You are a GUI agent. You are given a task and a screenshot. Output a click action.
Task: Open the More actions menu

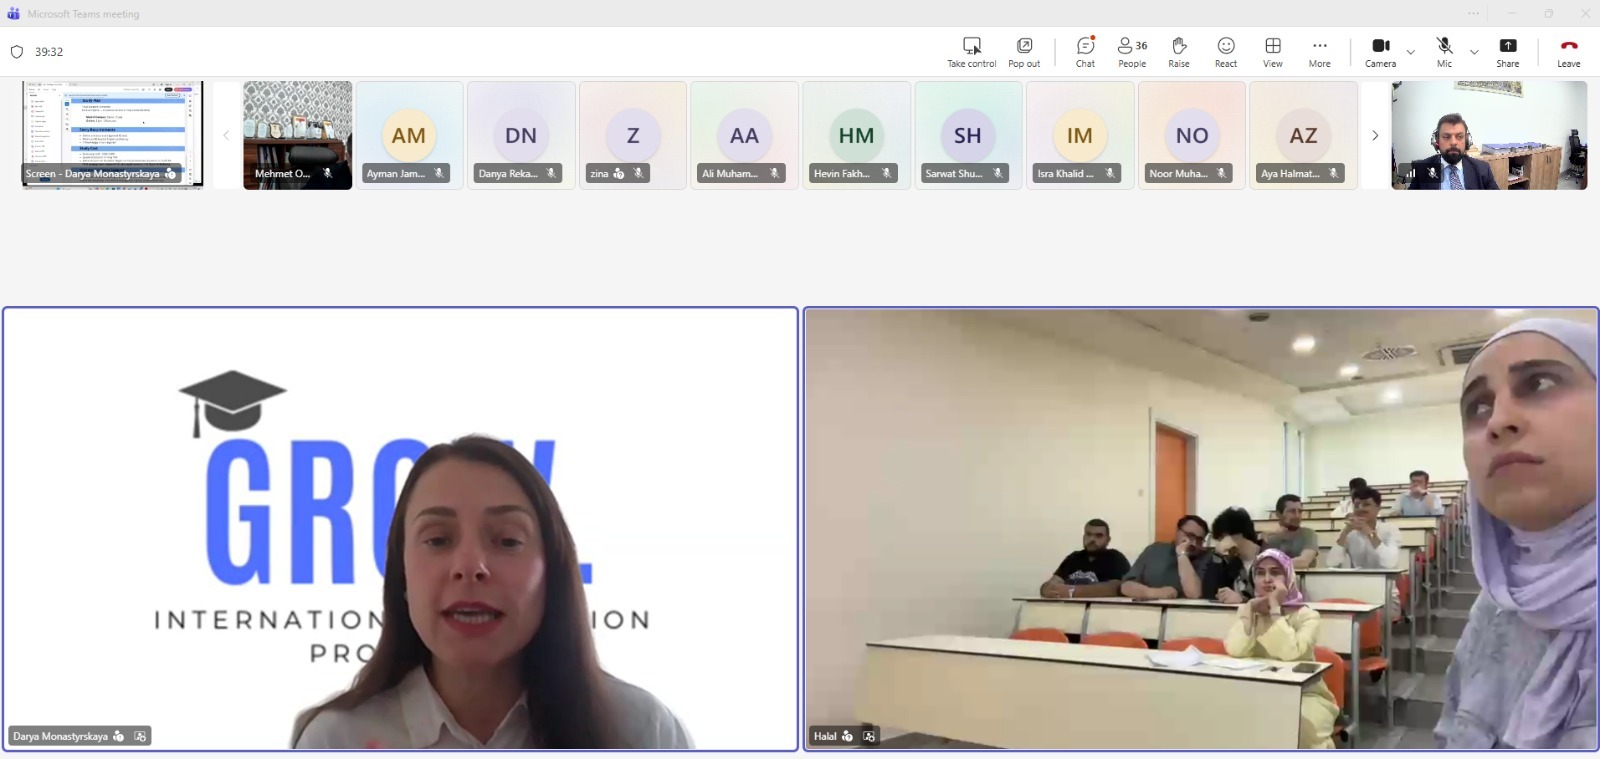pos(1320,52)
